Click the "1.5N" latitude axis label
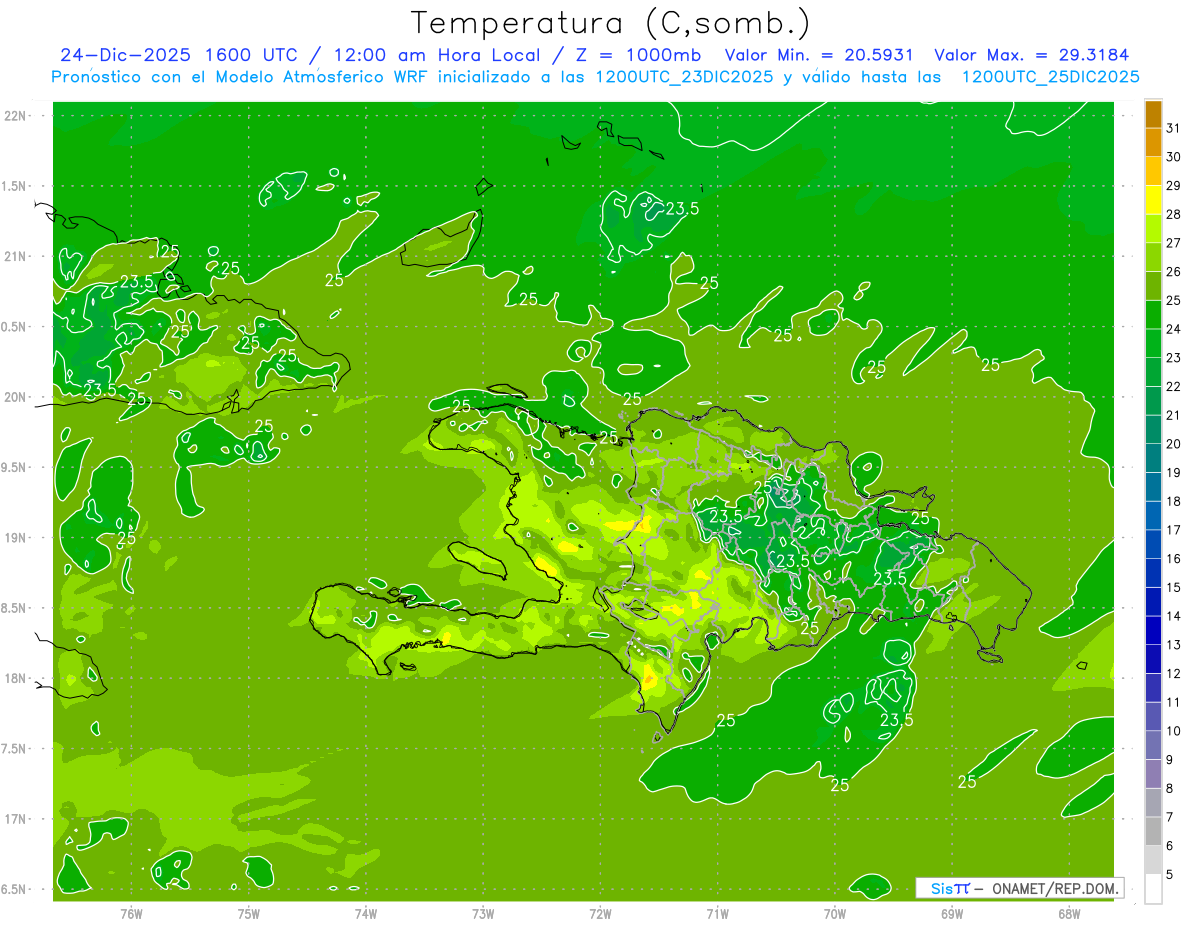1200x927 pixels. tap(15, 186)
